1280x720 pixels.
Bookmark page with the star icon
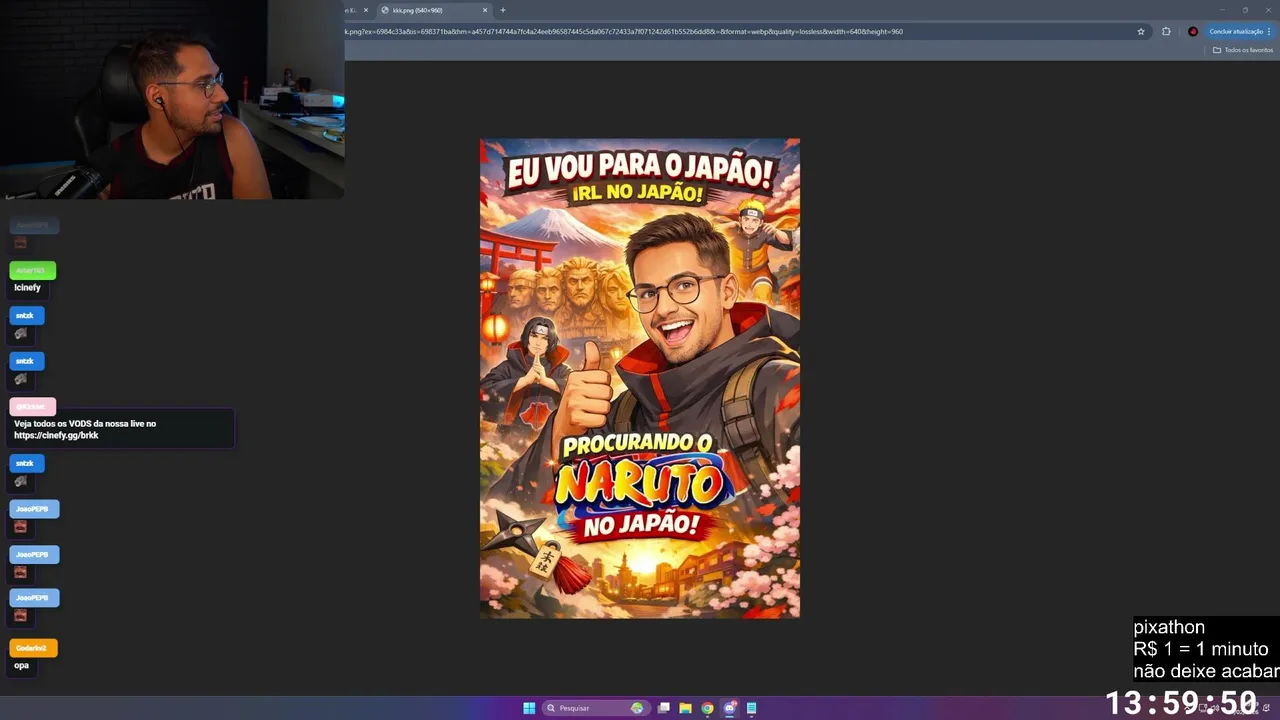(1141, 31)
